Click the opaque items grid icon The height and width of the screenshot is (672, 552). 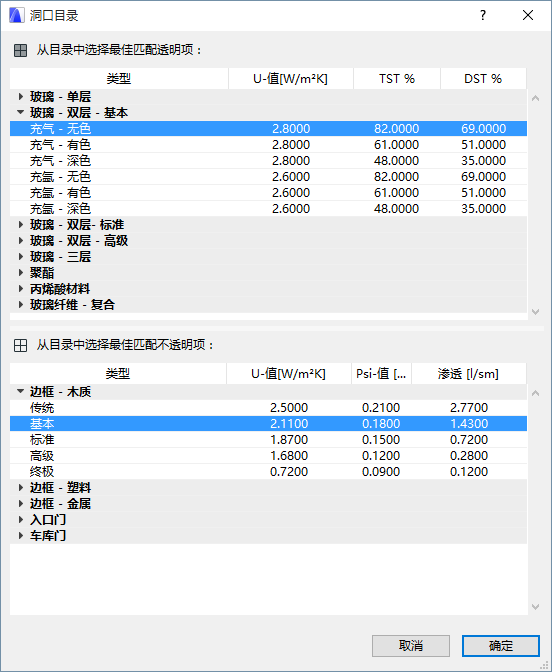point(20,345)
